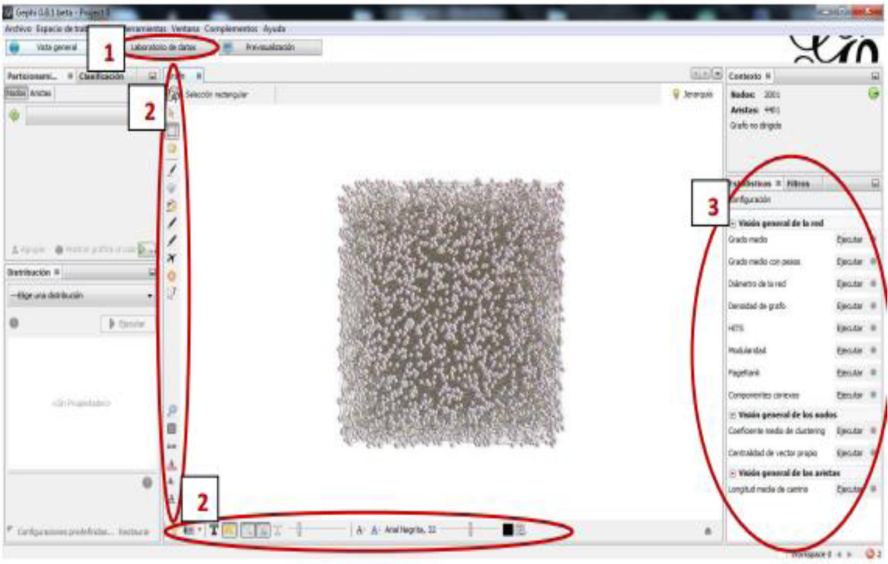The height and width of the screenshot is (564, 888).
Task: Switch to Nodos in partition panel
Action: [x=14, y=92]
